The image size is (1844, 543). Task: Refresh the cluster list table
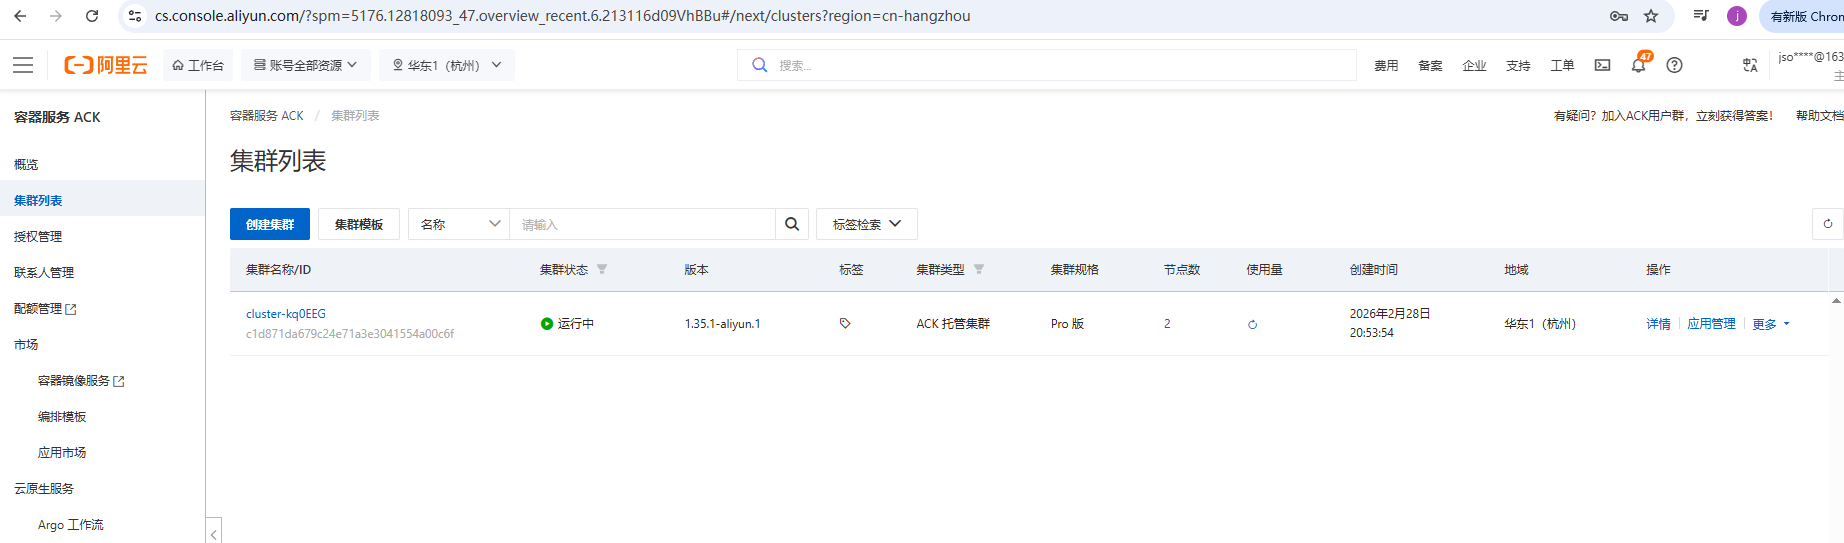coord(1827,224)
